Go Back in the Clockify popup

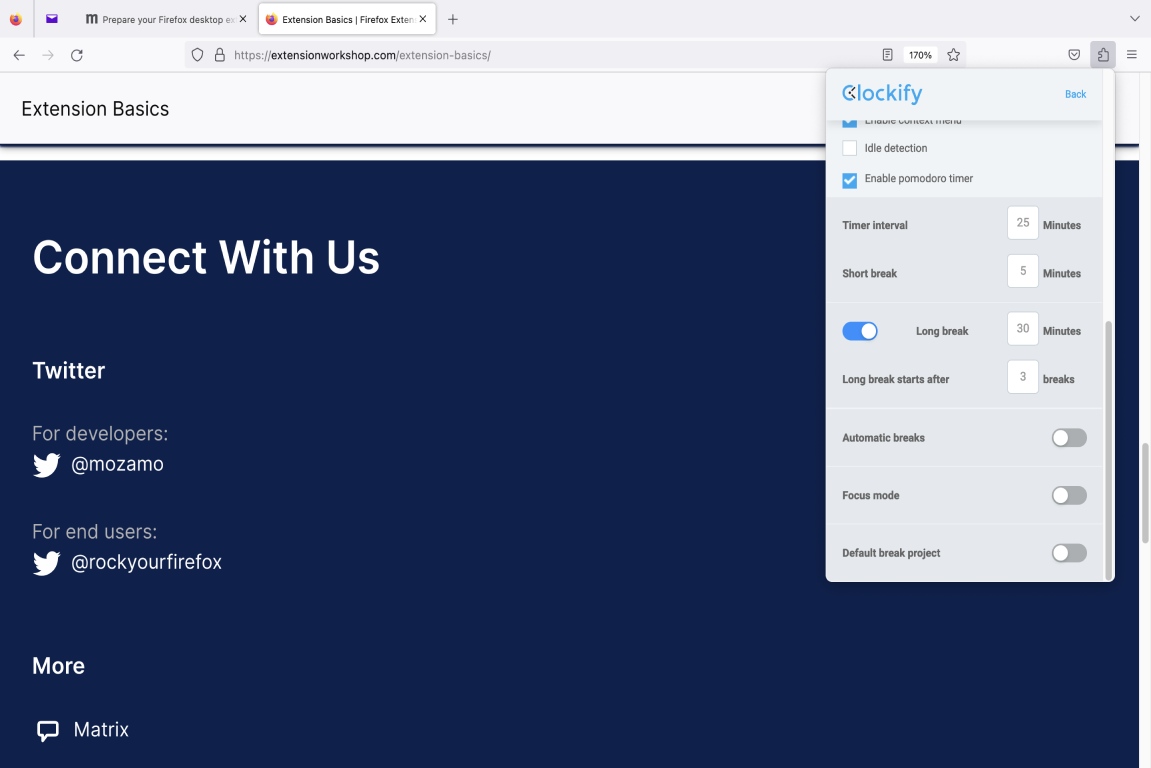[x=1075, y=94]
